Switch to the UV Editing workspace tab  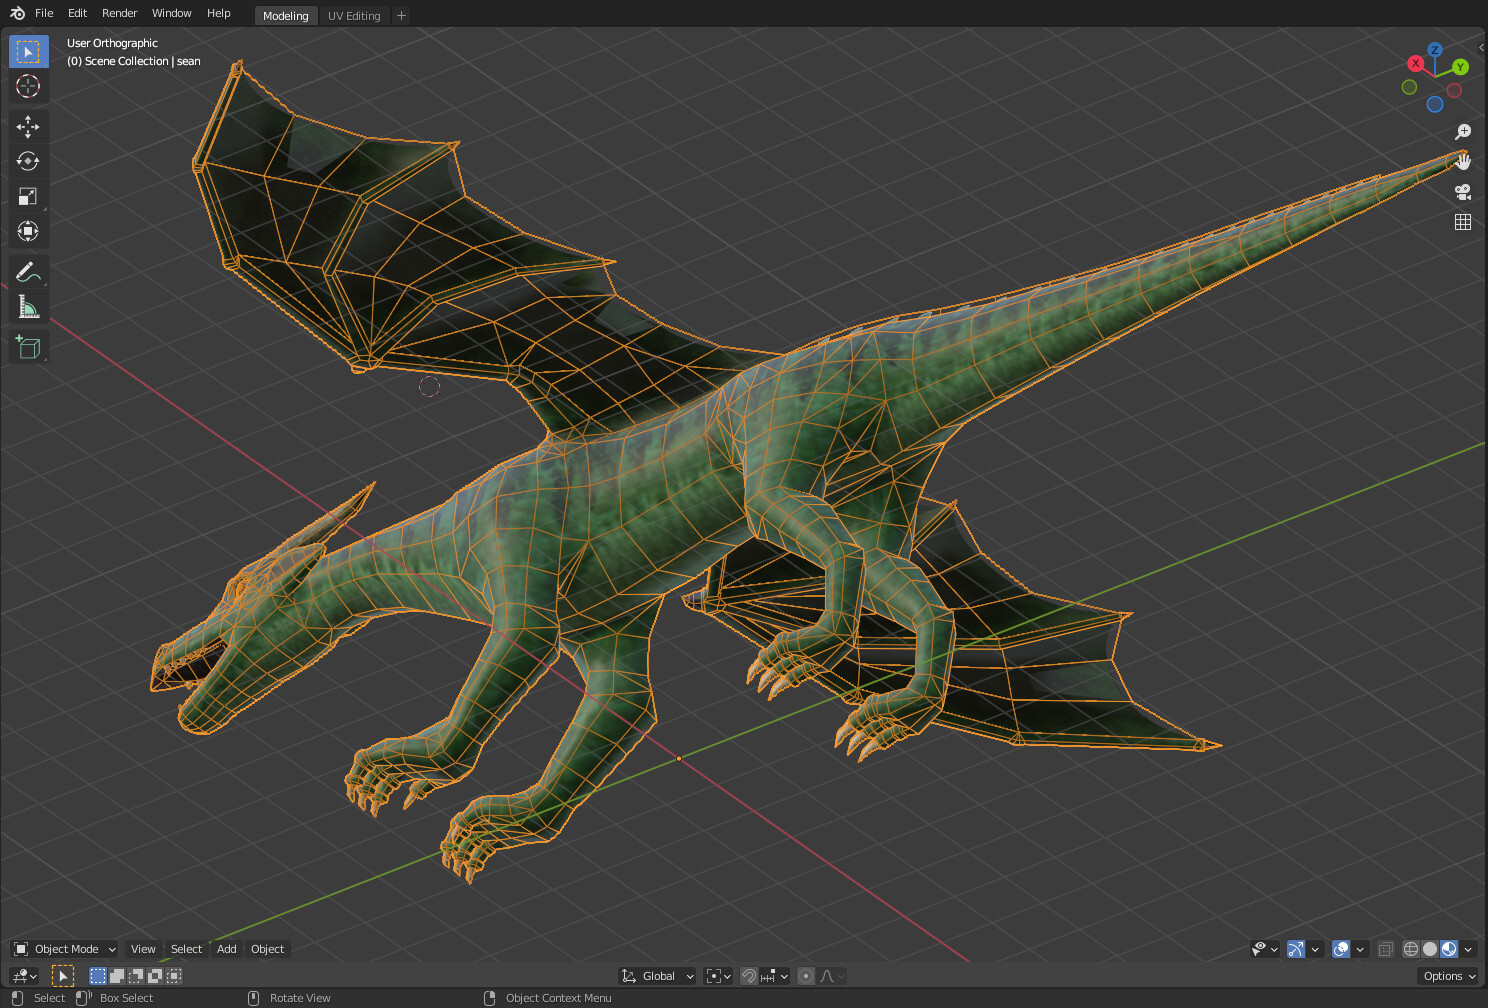(x=354, y=16)
